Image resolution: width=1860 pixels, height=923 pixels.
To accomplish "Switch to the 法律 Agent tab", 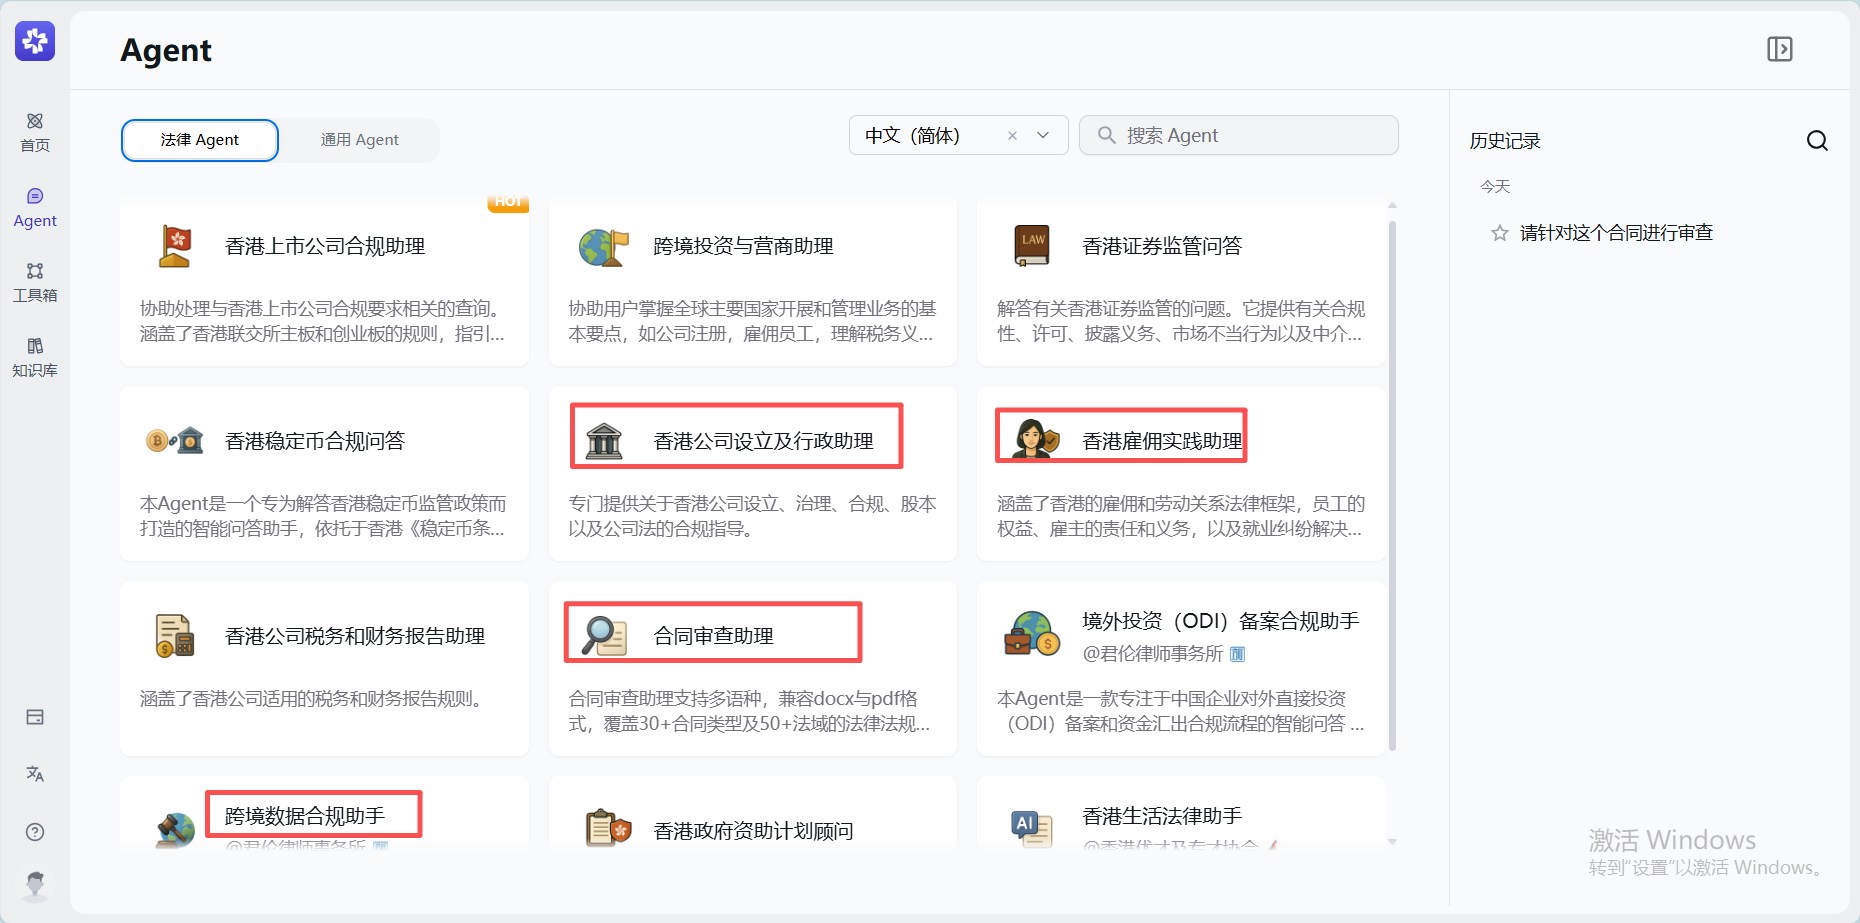I will coord(200,140).
